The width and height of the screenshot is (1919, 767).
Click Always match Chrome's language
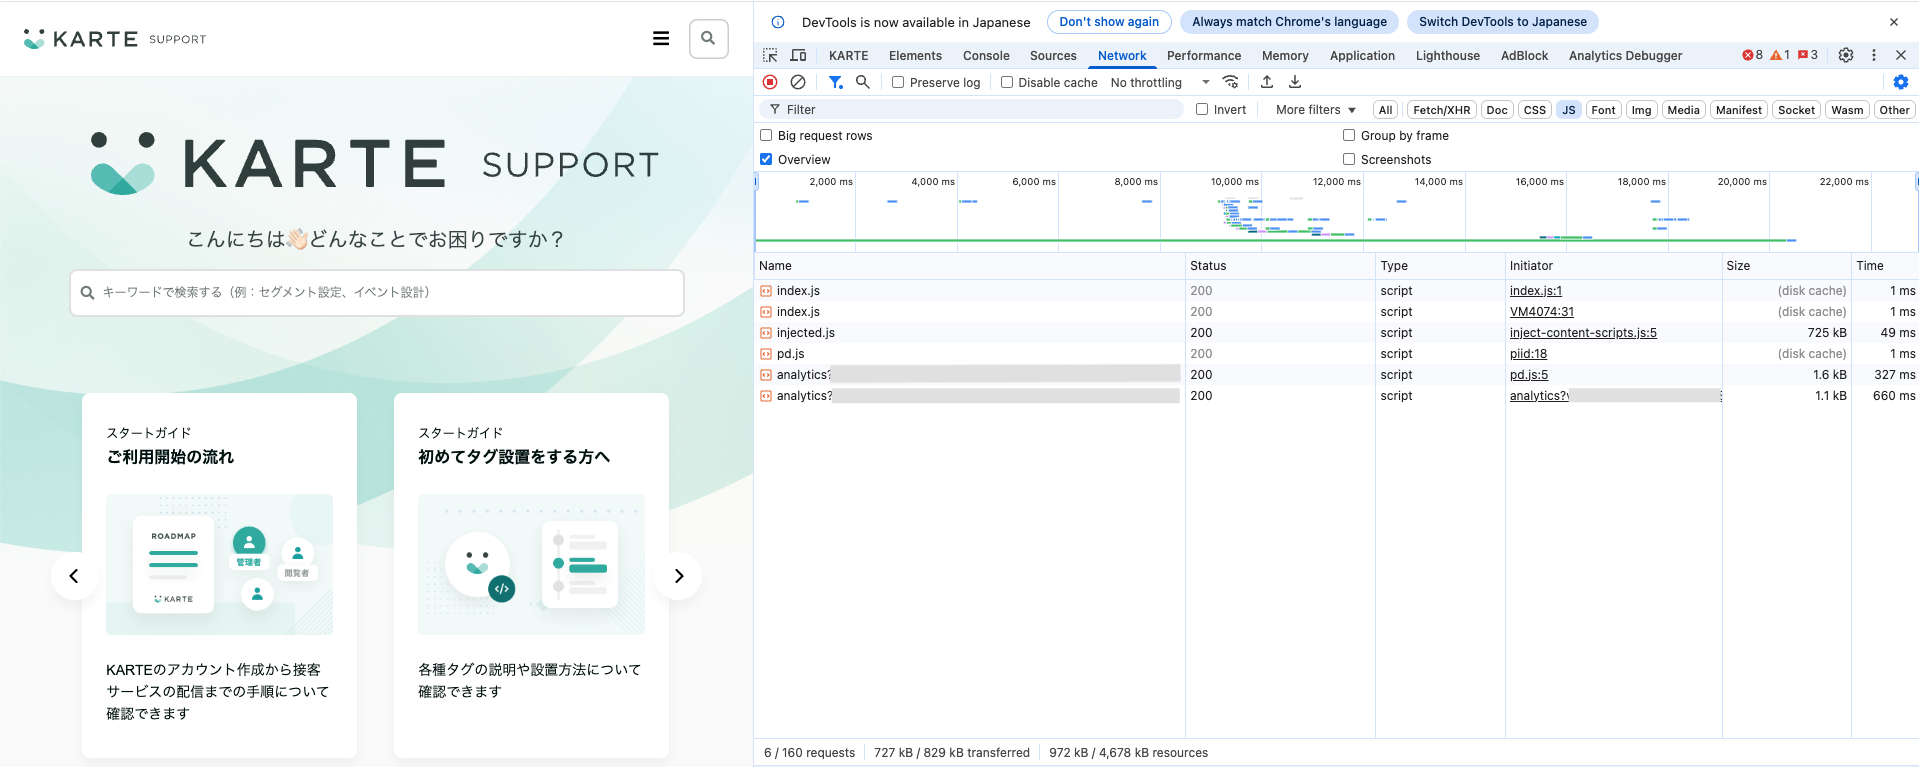1289,22
